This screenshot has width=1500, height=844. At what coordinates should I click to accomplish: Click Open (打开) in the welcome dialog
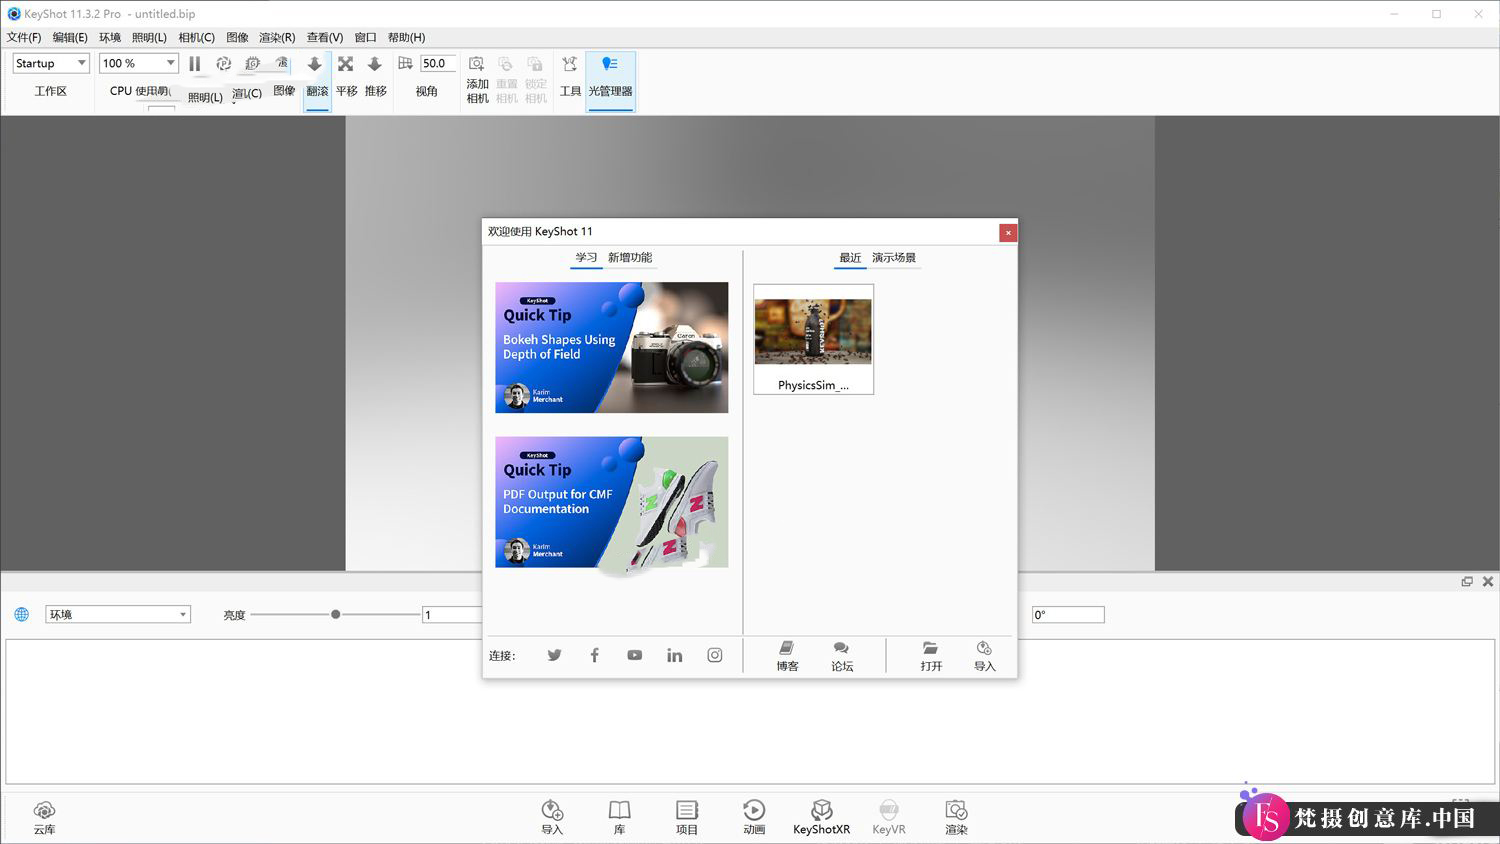931,656
